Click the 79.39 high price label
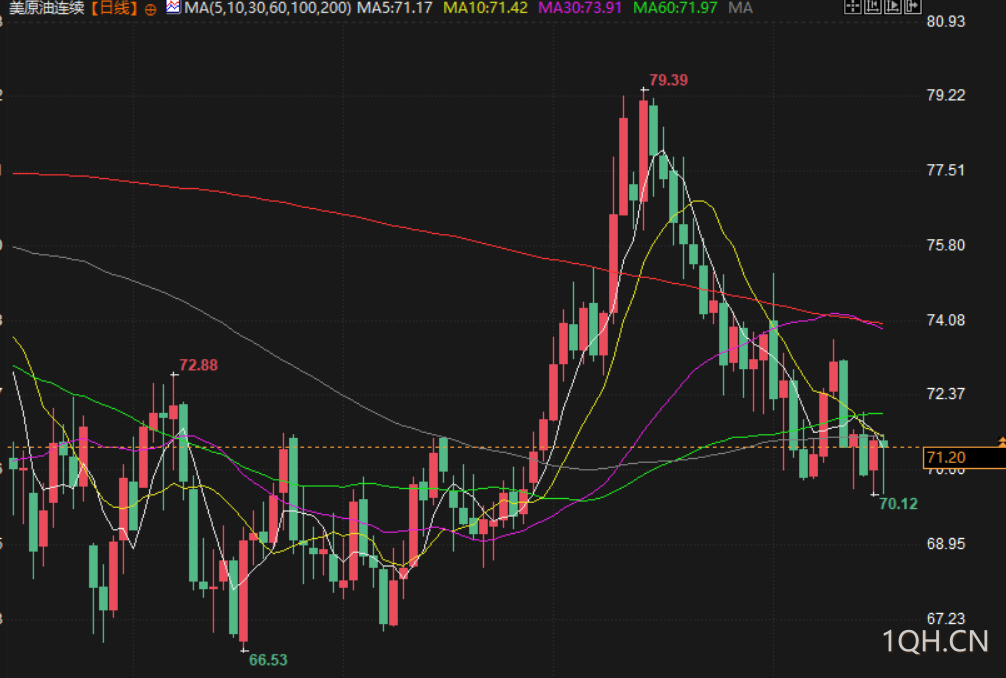 [x=668, y=80]
